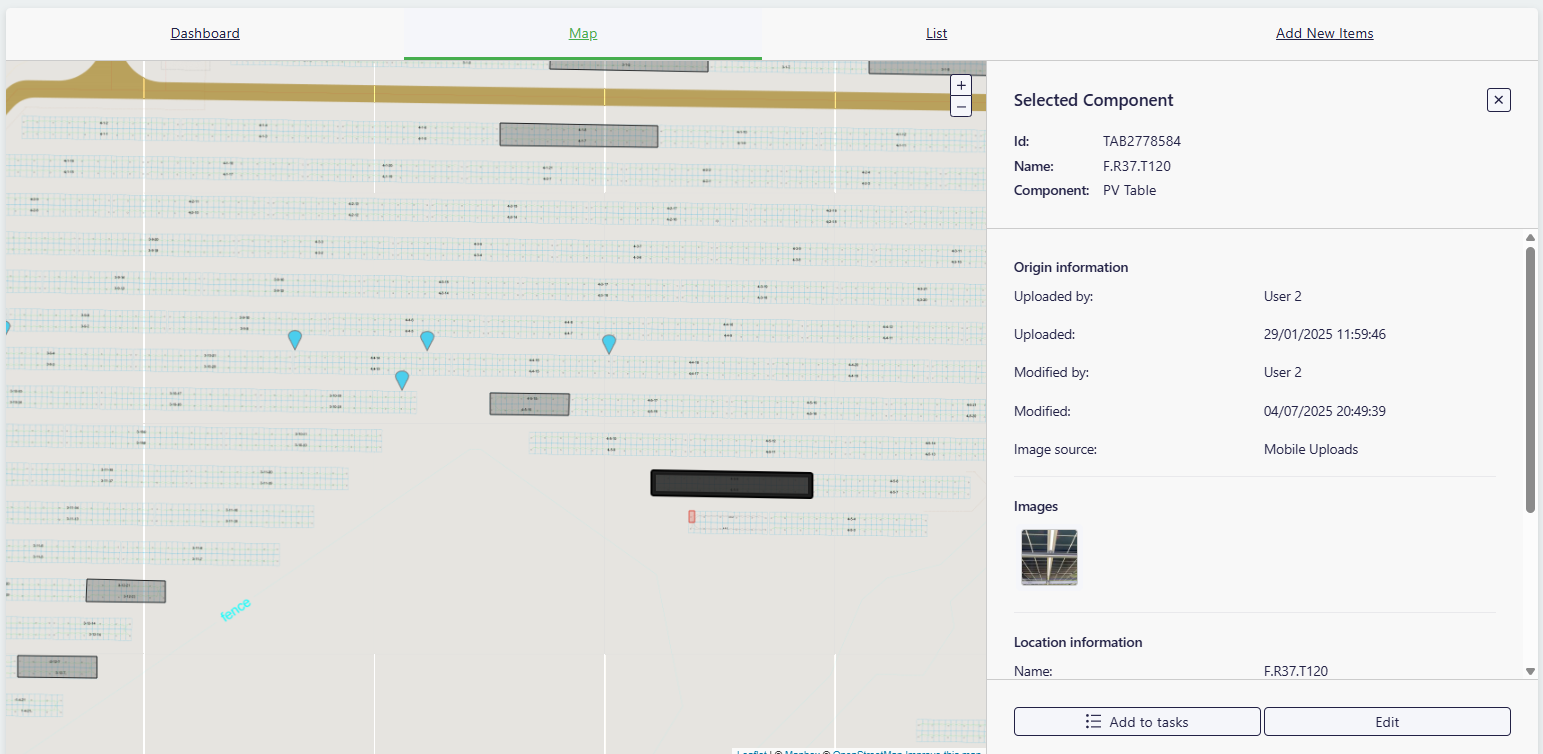Select the Map tab

coord(583,33)
